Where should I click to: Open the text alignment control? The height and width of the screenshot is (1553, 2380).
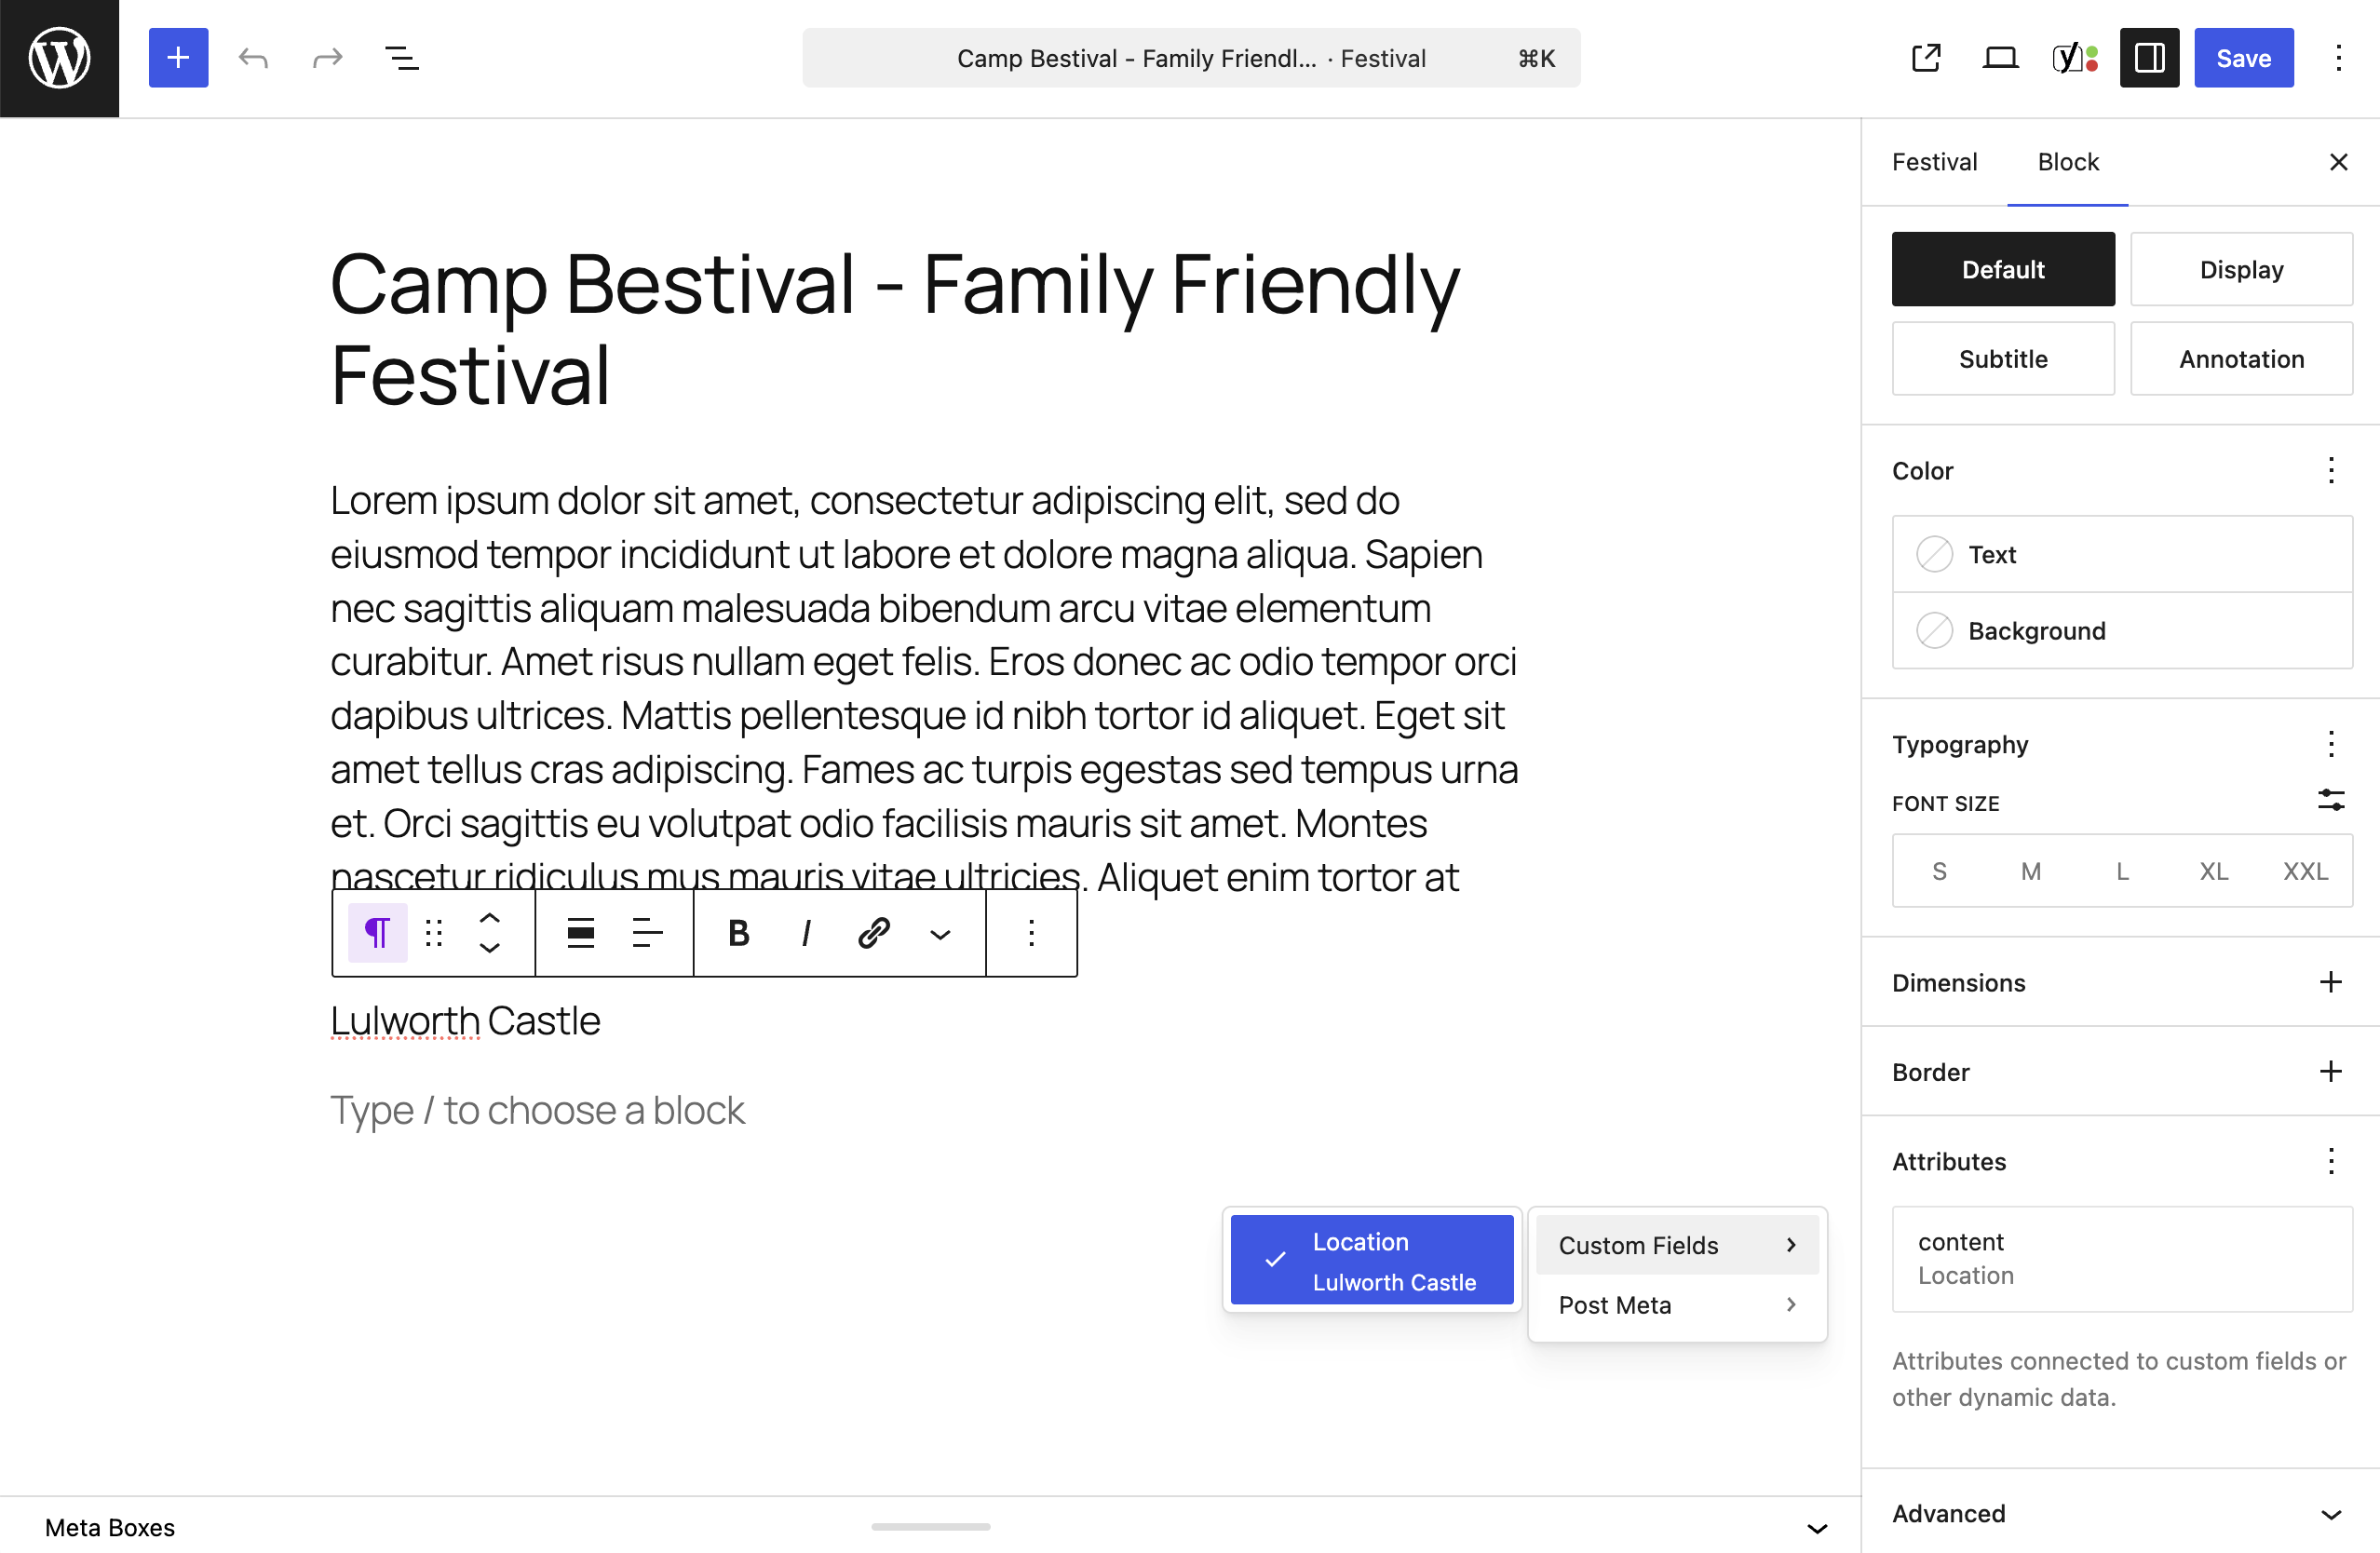(648, 933)
